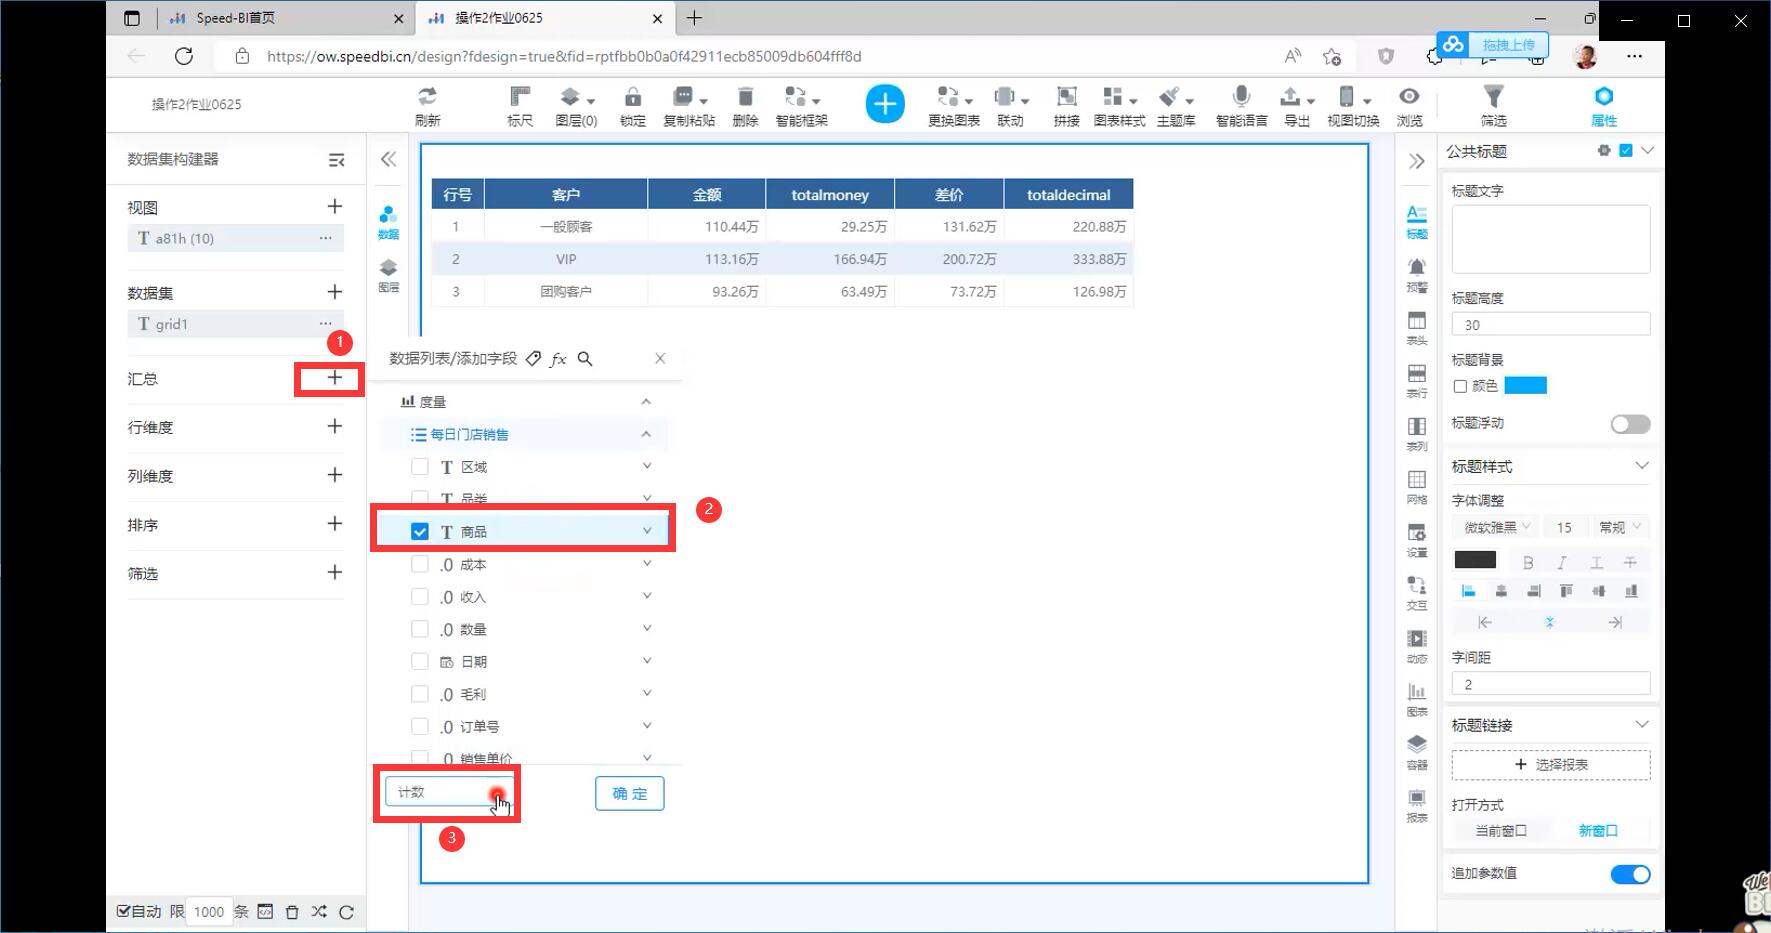Open the 智能语音 microphone tool
Screen dimensions: 1771x933
(x=1241, y=104)
